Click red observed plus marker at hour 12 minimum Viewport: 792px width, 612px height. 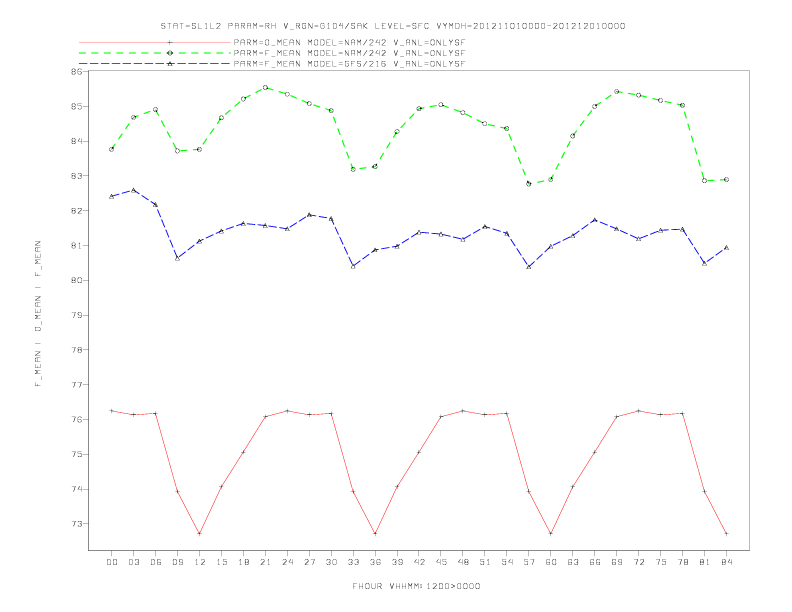(x=200, y=534)
